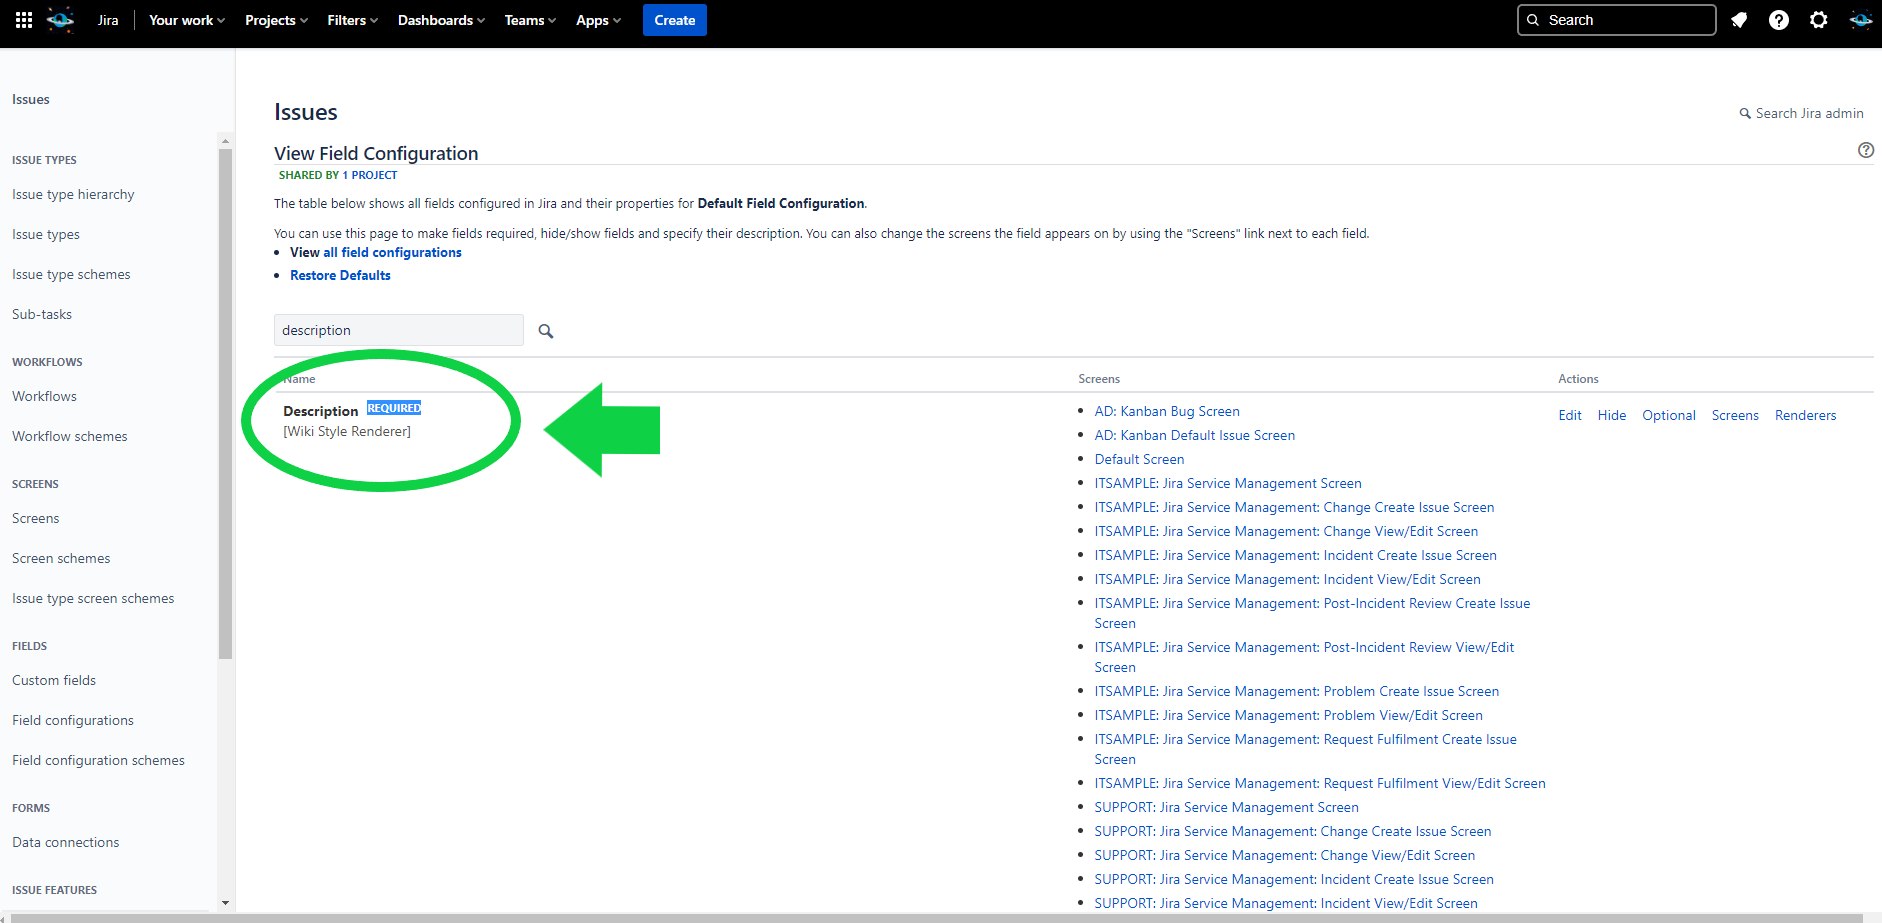Click the Restore Defaults link

340,275
